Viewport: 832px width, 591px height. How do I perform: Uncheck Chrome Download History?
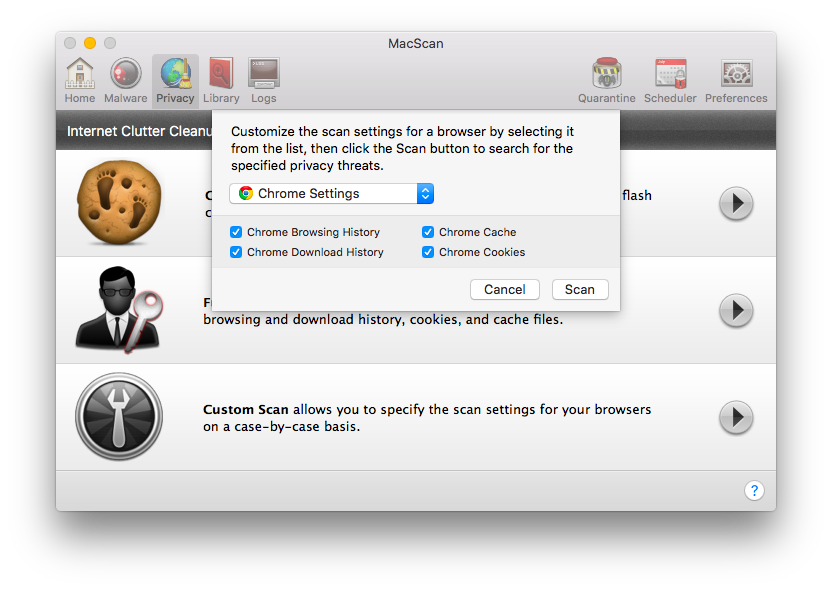[x=236, y=252]
